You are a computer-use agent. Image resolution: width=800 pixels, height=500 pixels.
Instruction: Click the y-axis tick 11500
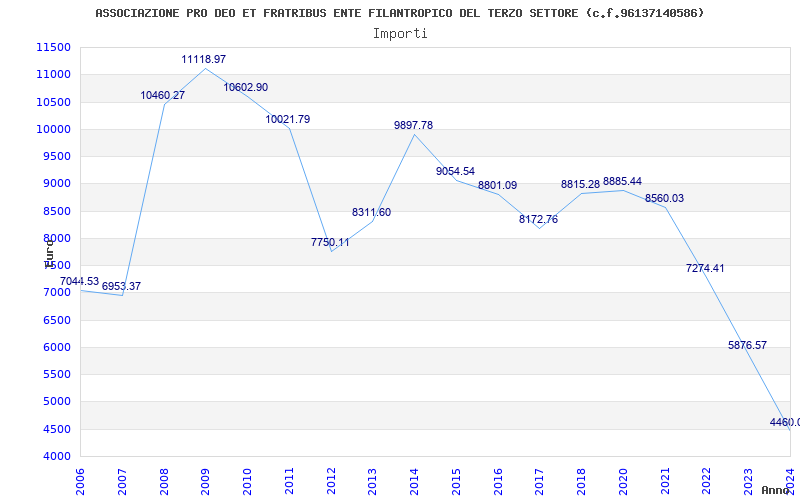[x=53, y=47]
